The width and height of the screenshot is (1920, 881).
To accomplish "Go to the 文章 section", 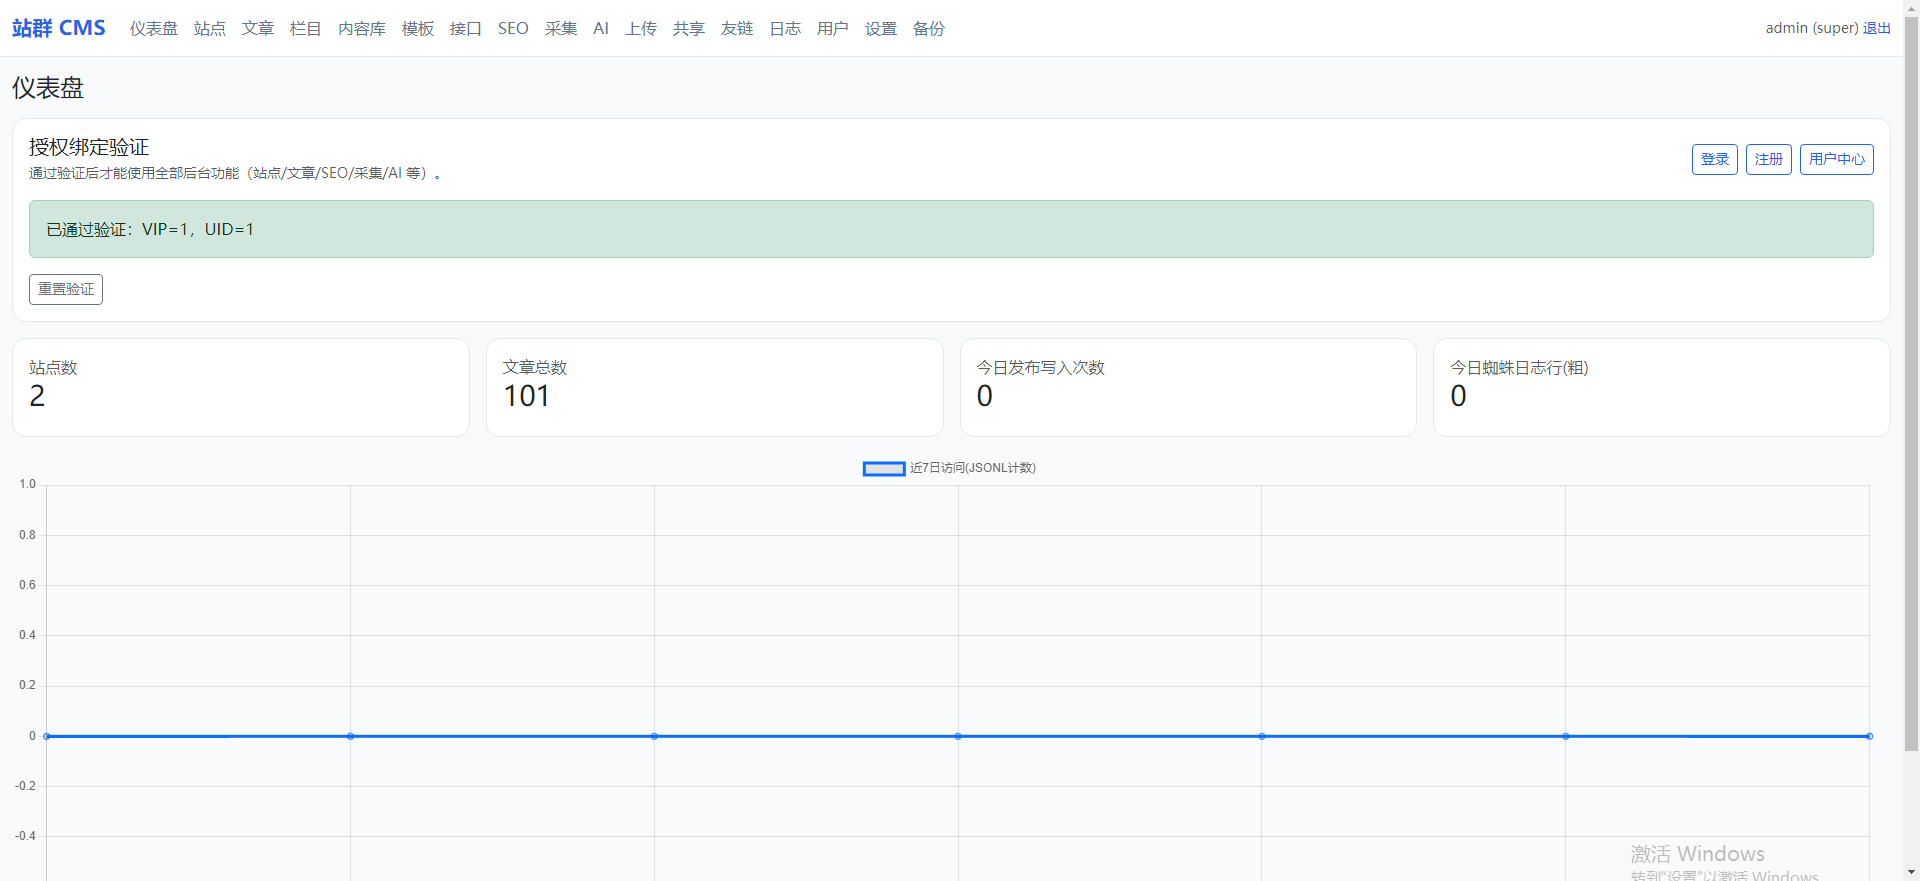I will (x=257, y=29).
